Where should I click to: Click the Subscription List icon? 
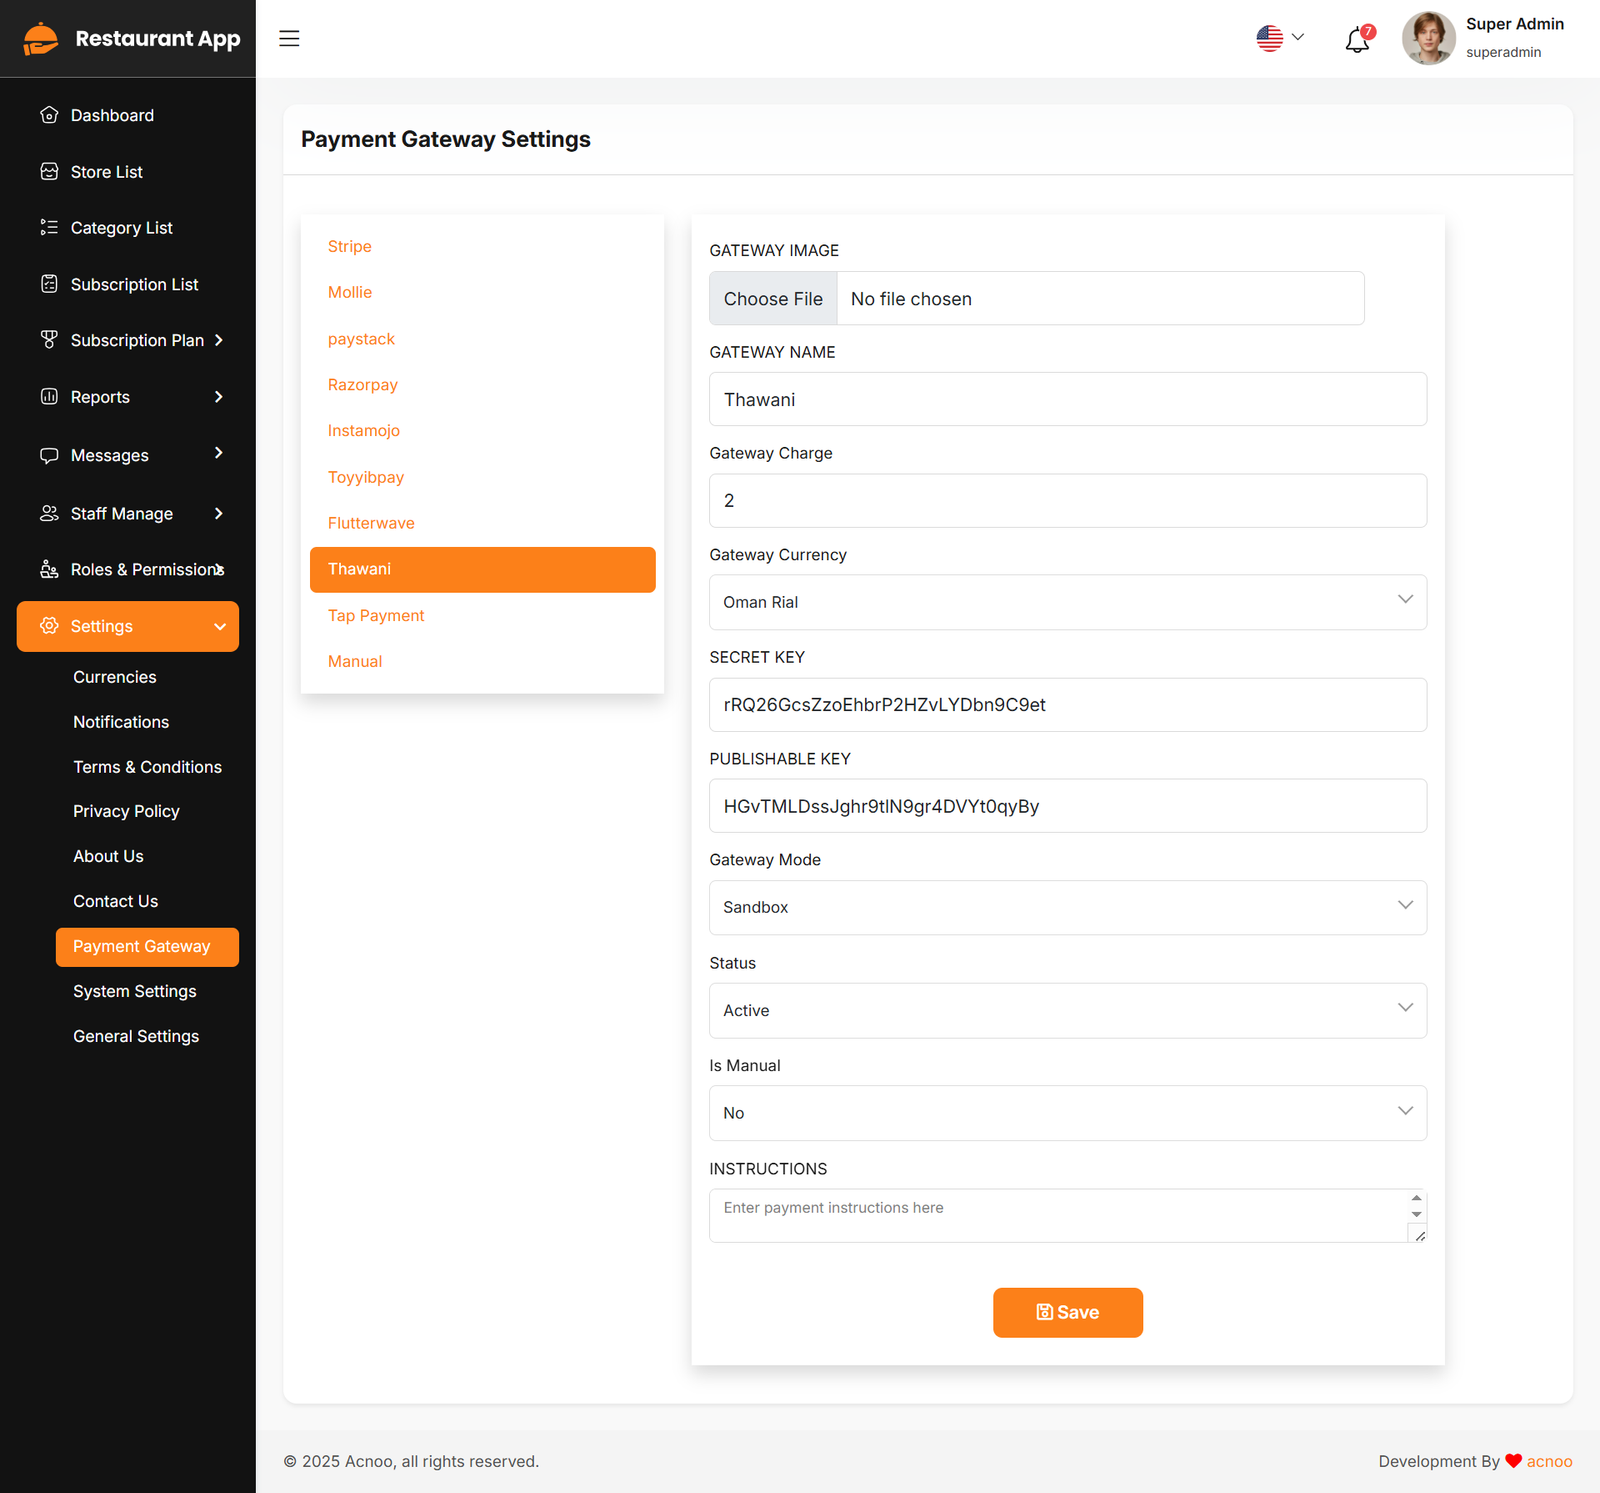(49, 284)
